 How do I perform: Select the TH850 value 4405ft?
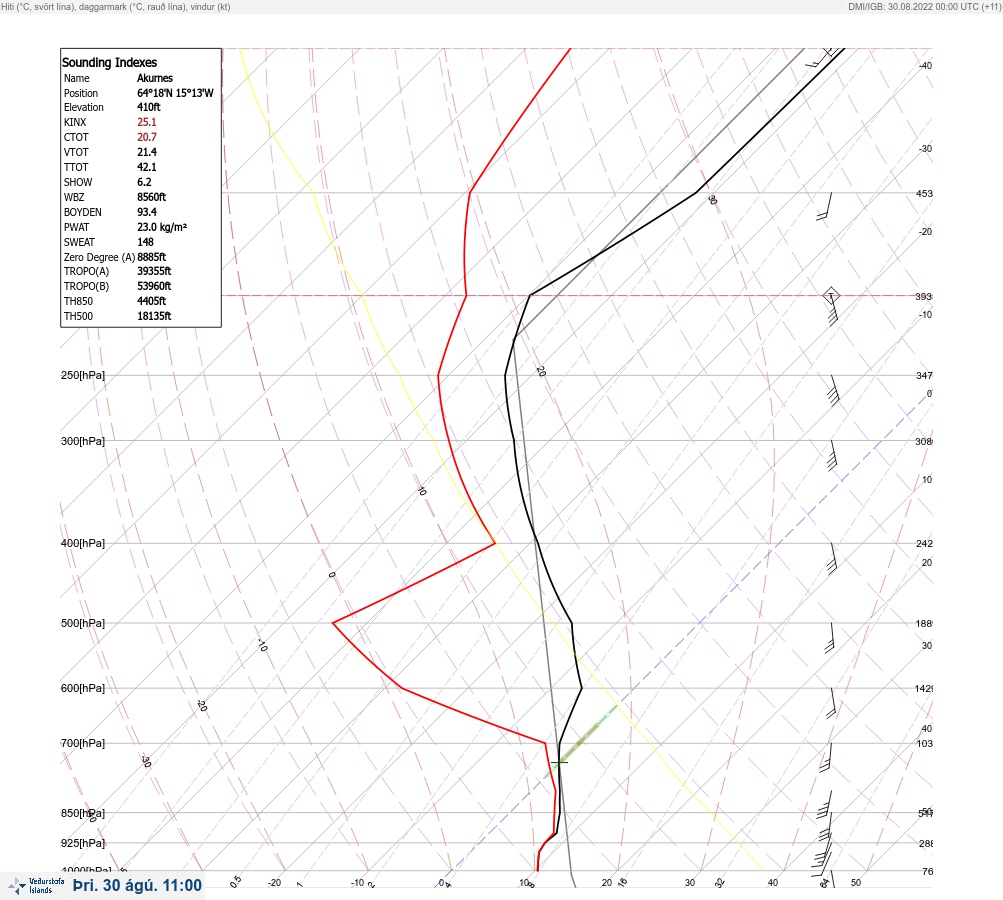coord(152,301)
